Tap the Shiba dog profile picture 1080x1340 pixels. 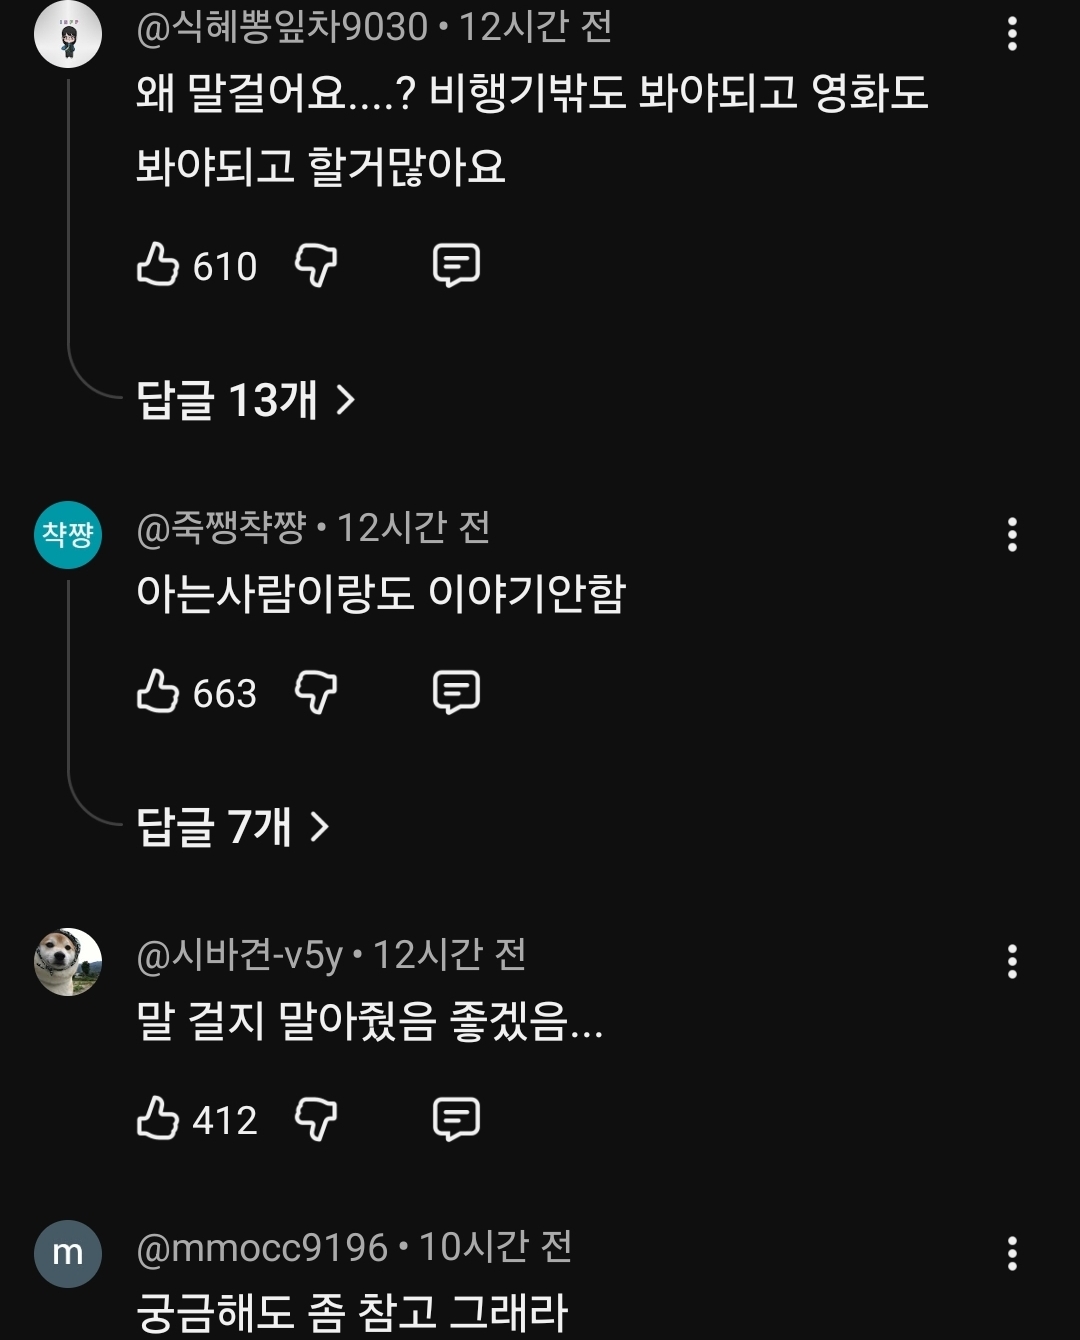pos(68,962)
